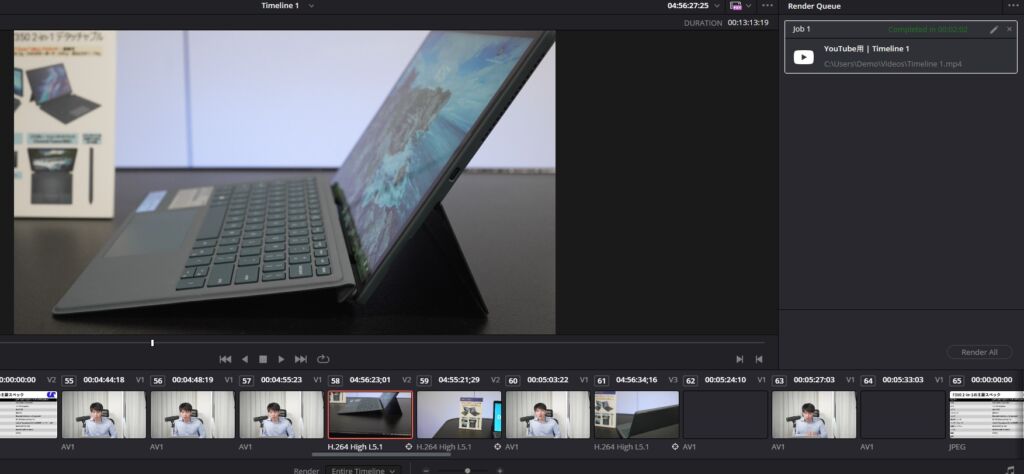This screenshot has height=474, width=1024.
Task: Open the Render Entire Timeline dropdown
Action: tap(364, 471)
